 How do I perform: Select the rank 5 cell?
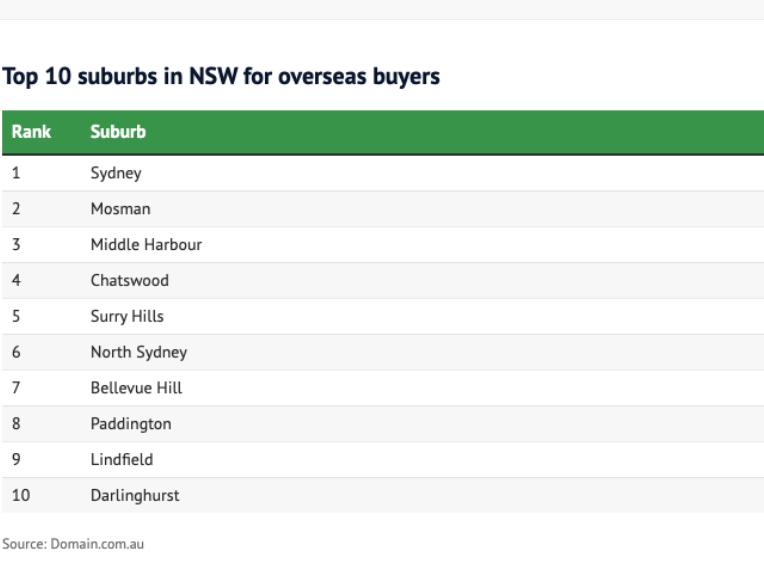click(x=16, y=316)
